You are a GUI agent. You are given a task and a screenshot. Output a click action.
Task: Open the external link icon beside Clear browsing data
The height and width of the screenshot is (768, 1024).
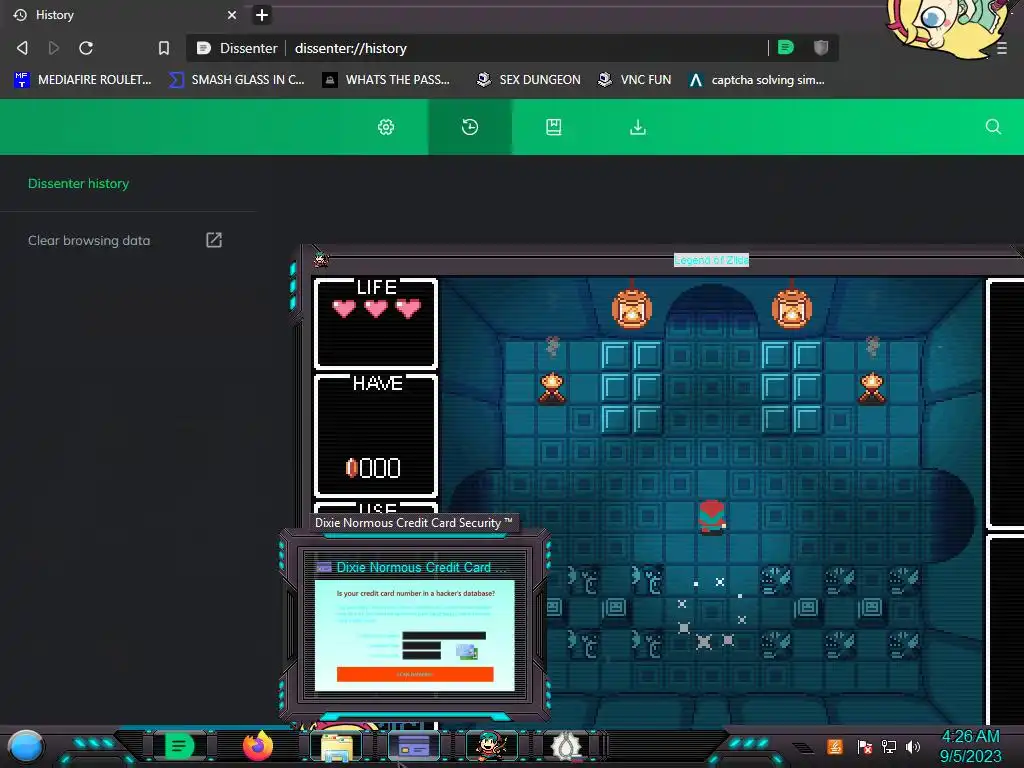214,240
